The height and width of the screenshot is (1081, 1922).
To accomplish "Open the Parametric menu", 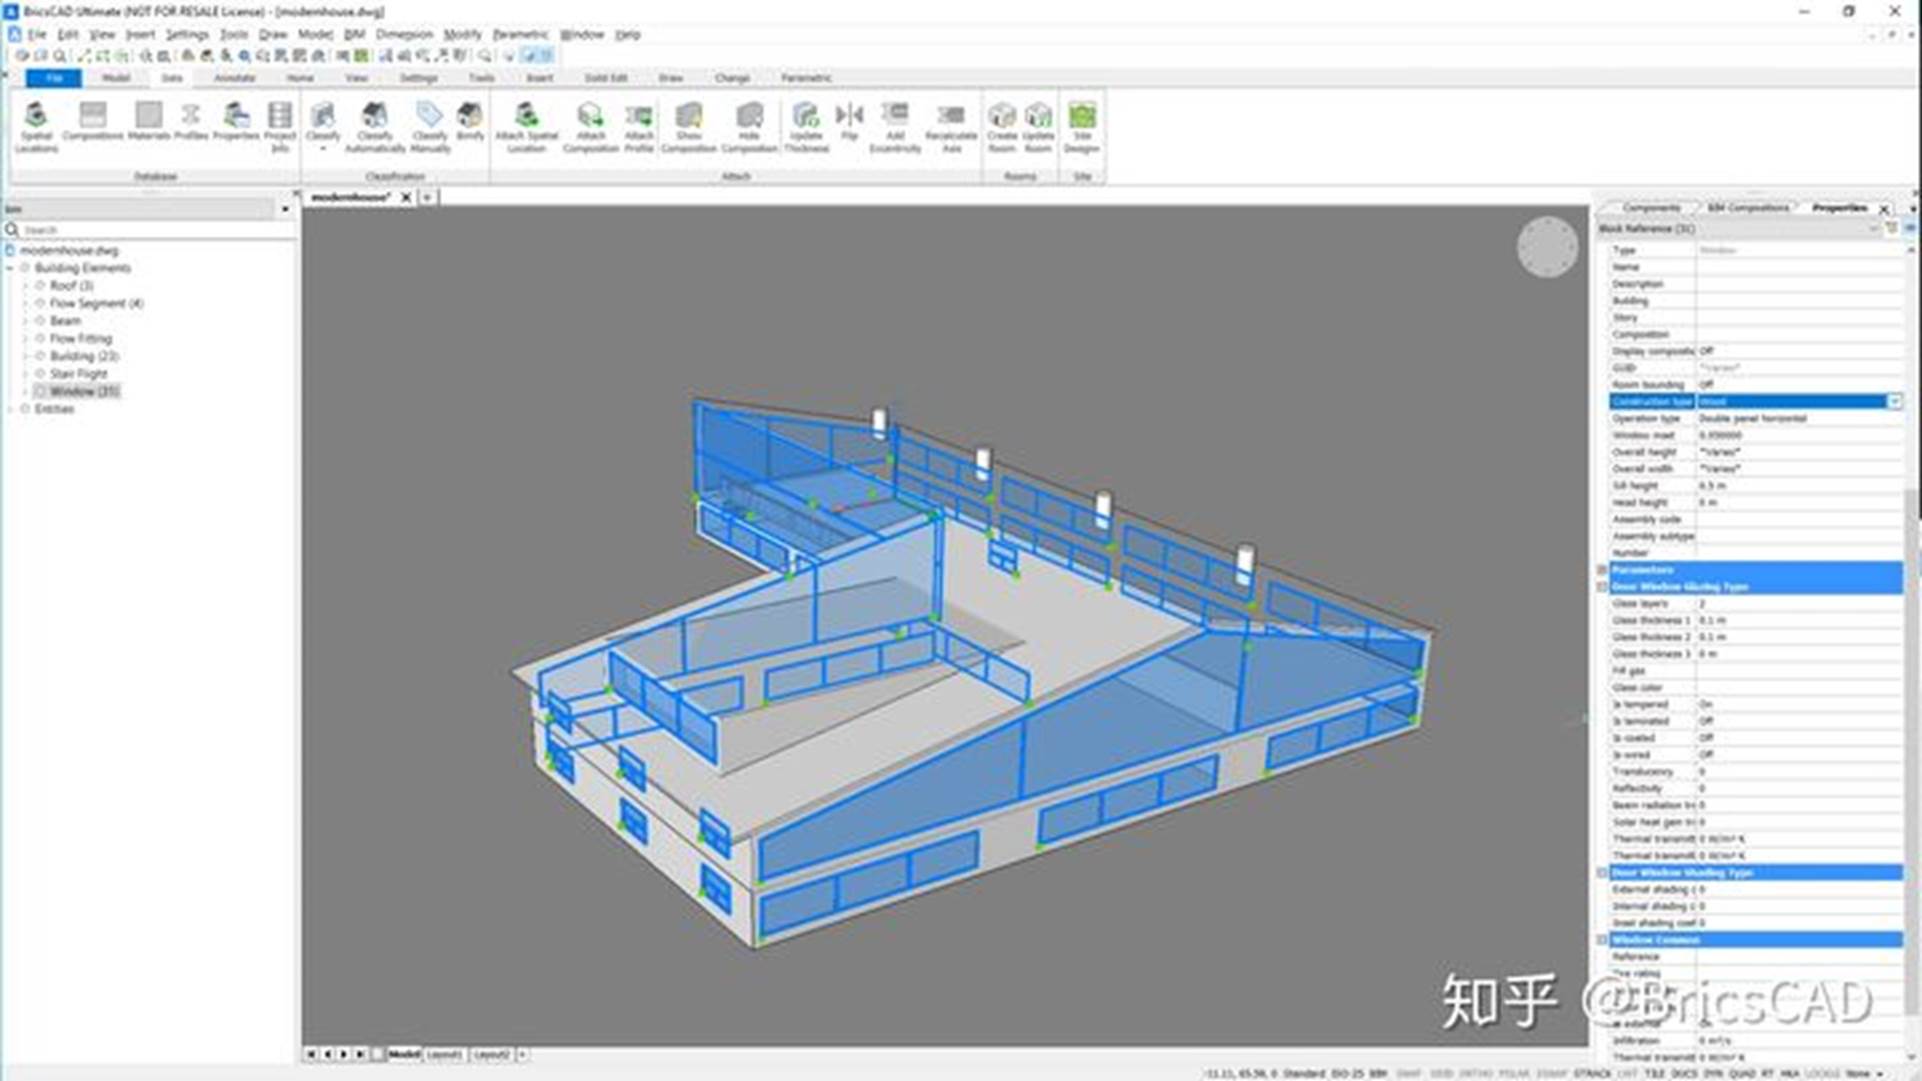I will 520,34.
